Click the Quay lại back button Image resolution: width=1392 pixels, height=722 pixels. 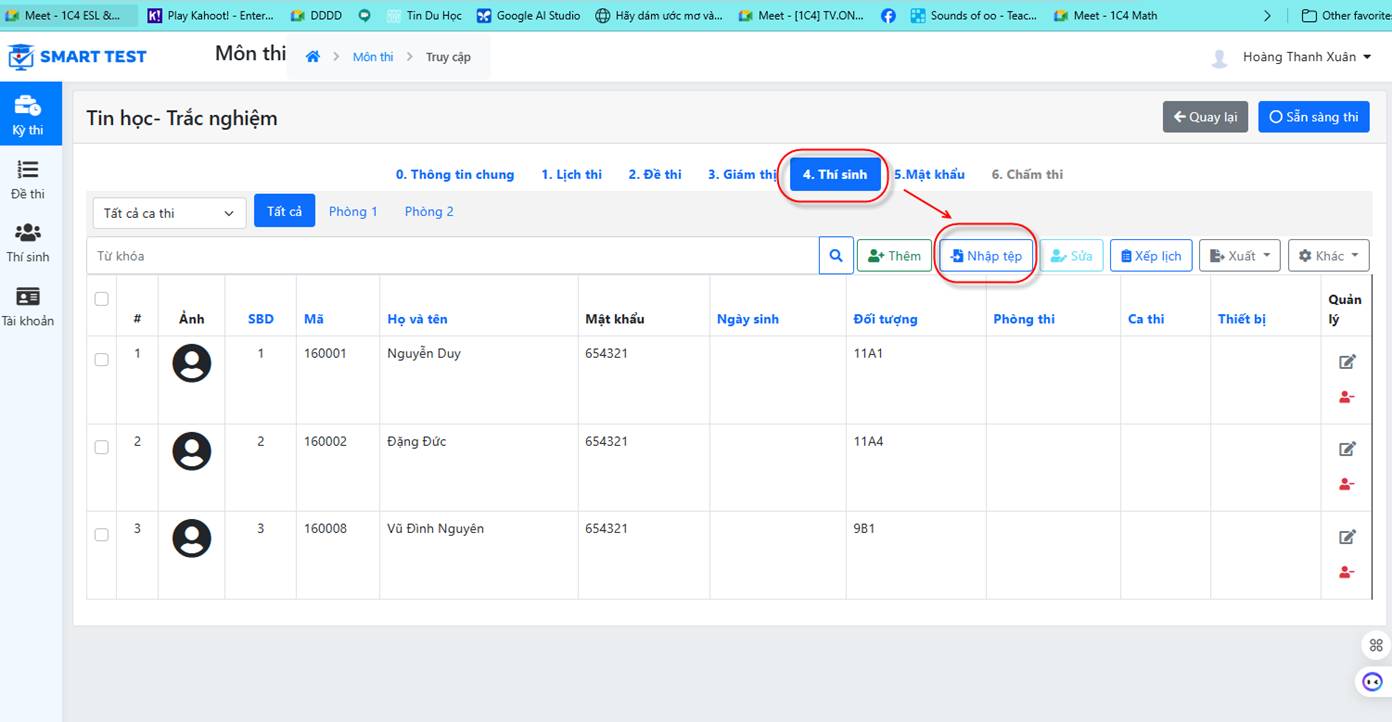[x=1205, y=117]
